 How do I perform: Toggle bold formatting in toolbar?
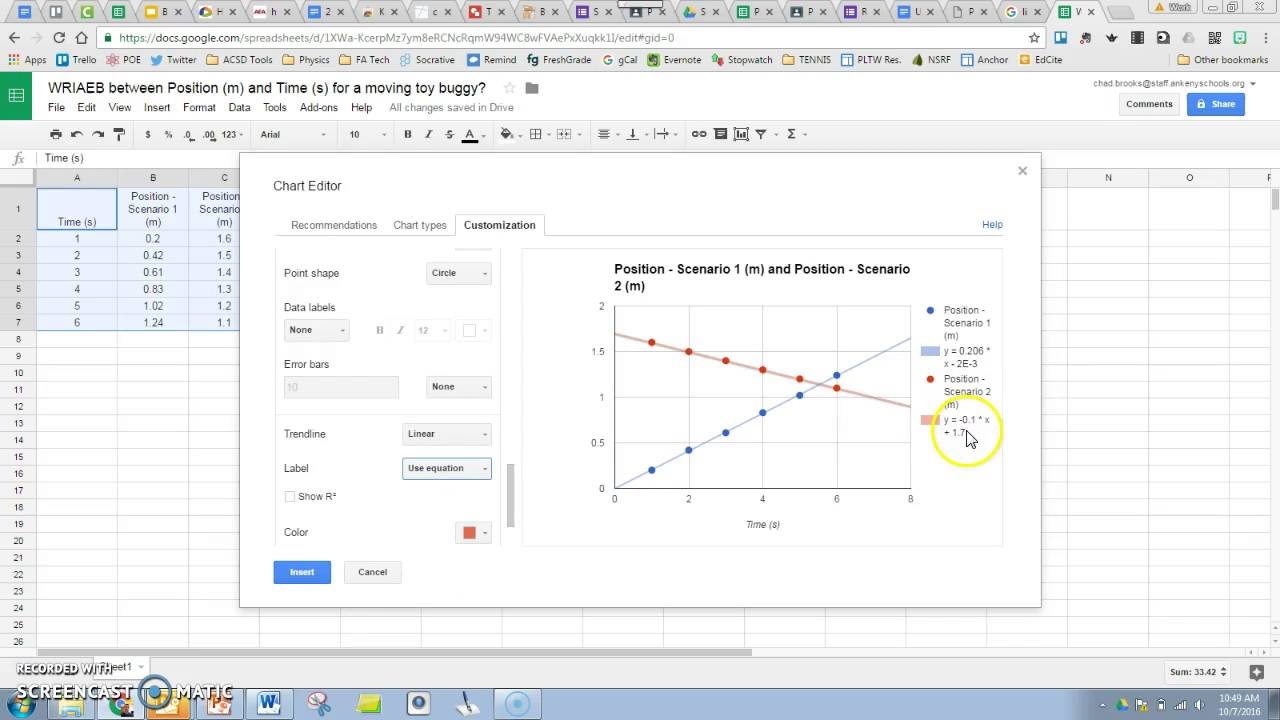[407, 134]
